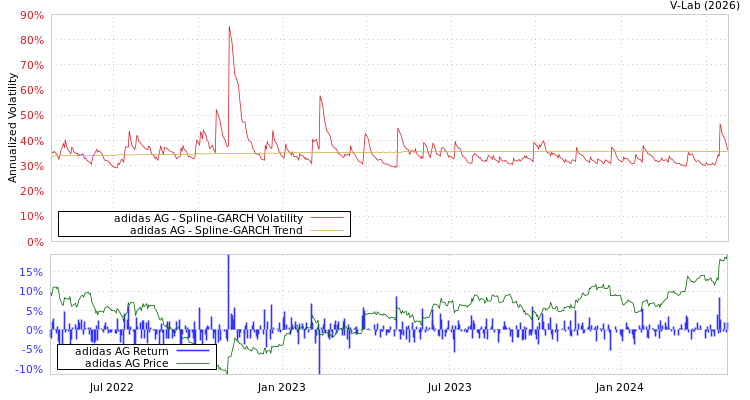Select the adidas AG Price legend entry

[x=126, y=363]
